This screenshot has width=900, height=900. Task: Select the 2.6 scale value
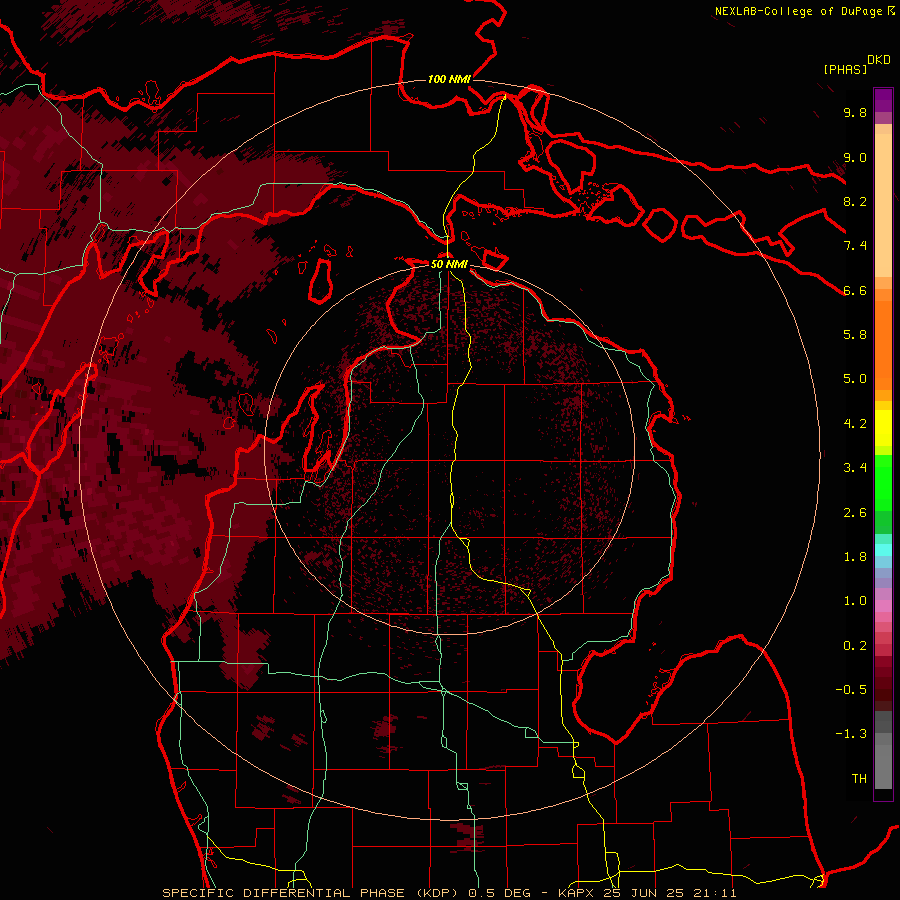point(855,513)
